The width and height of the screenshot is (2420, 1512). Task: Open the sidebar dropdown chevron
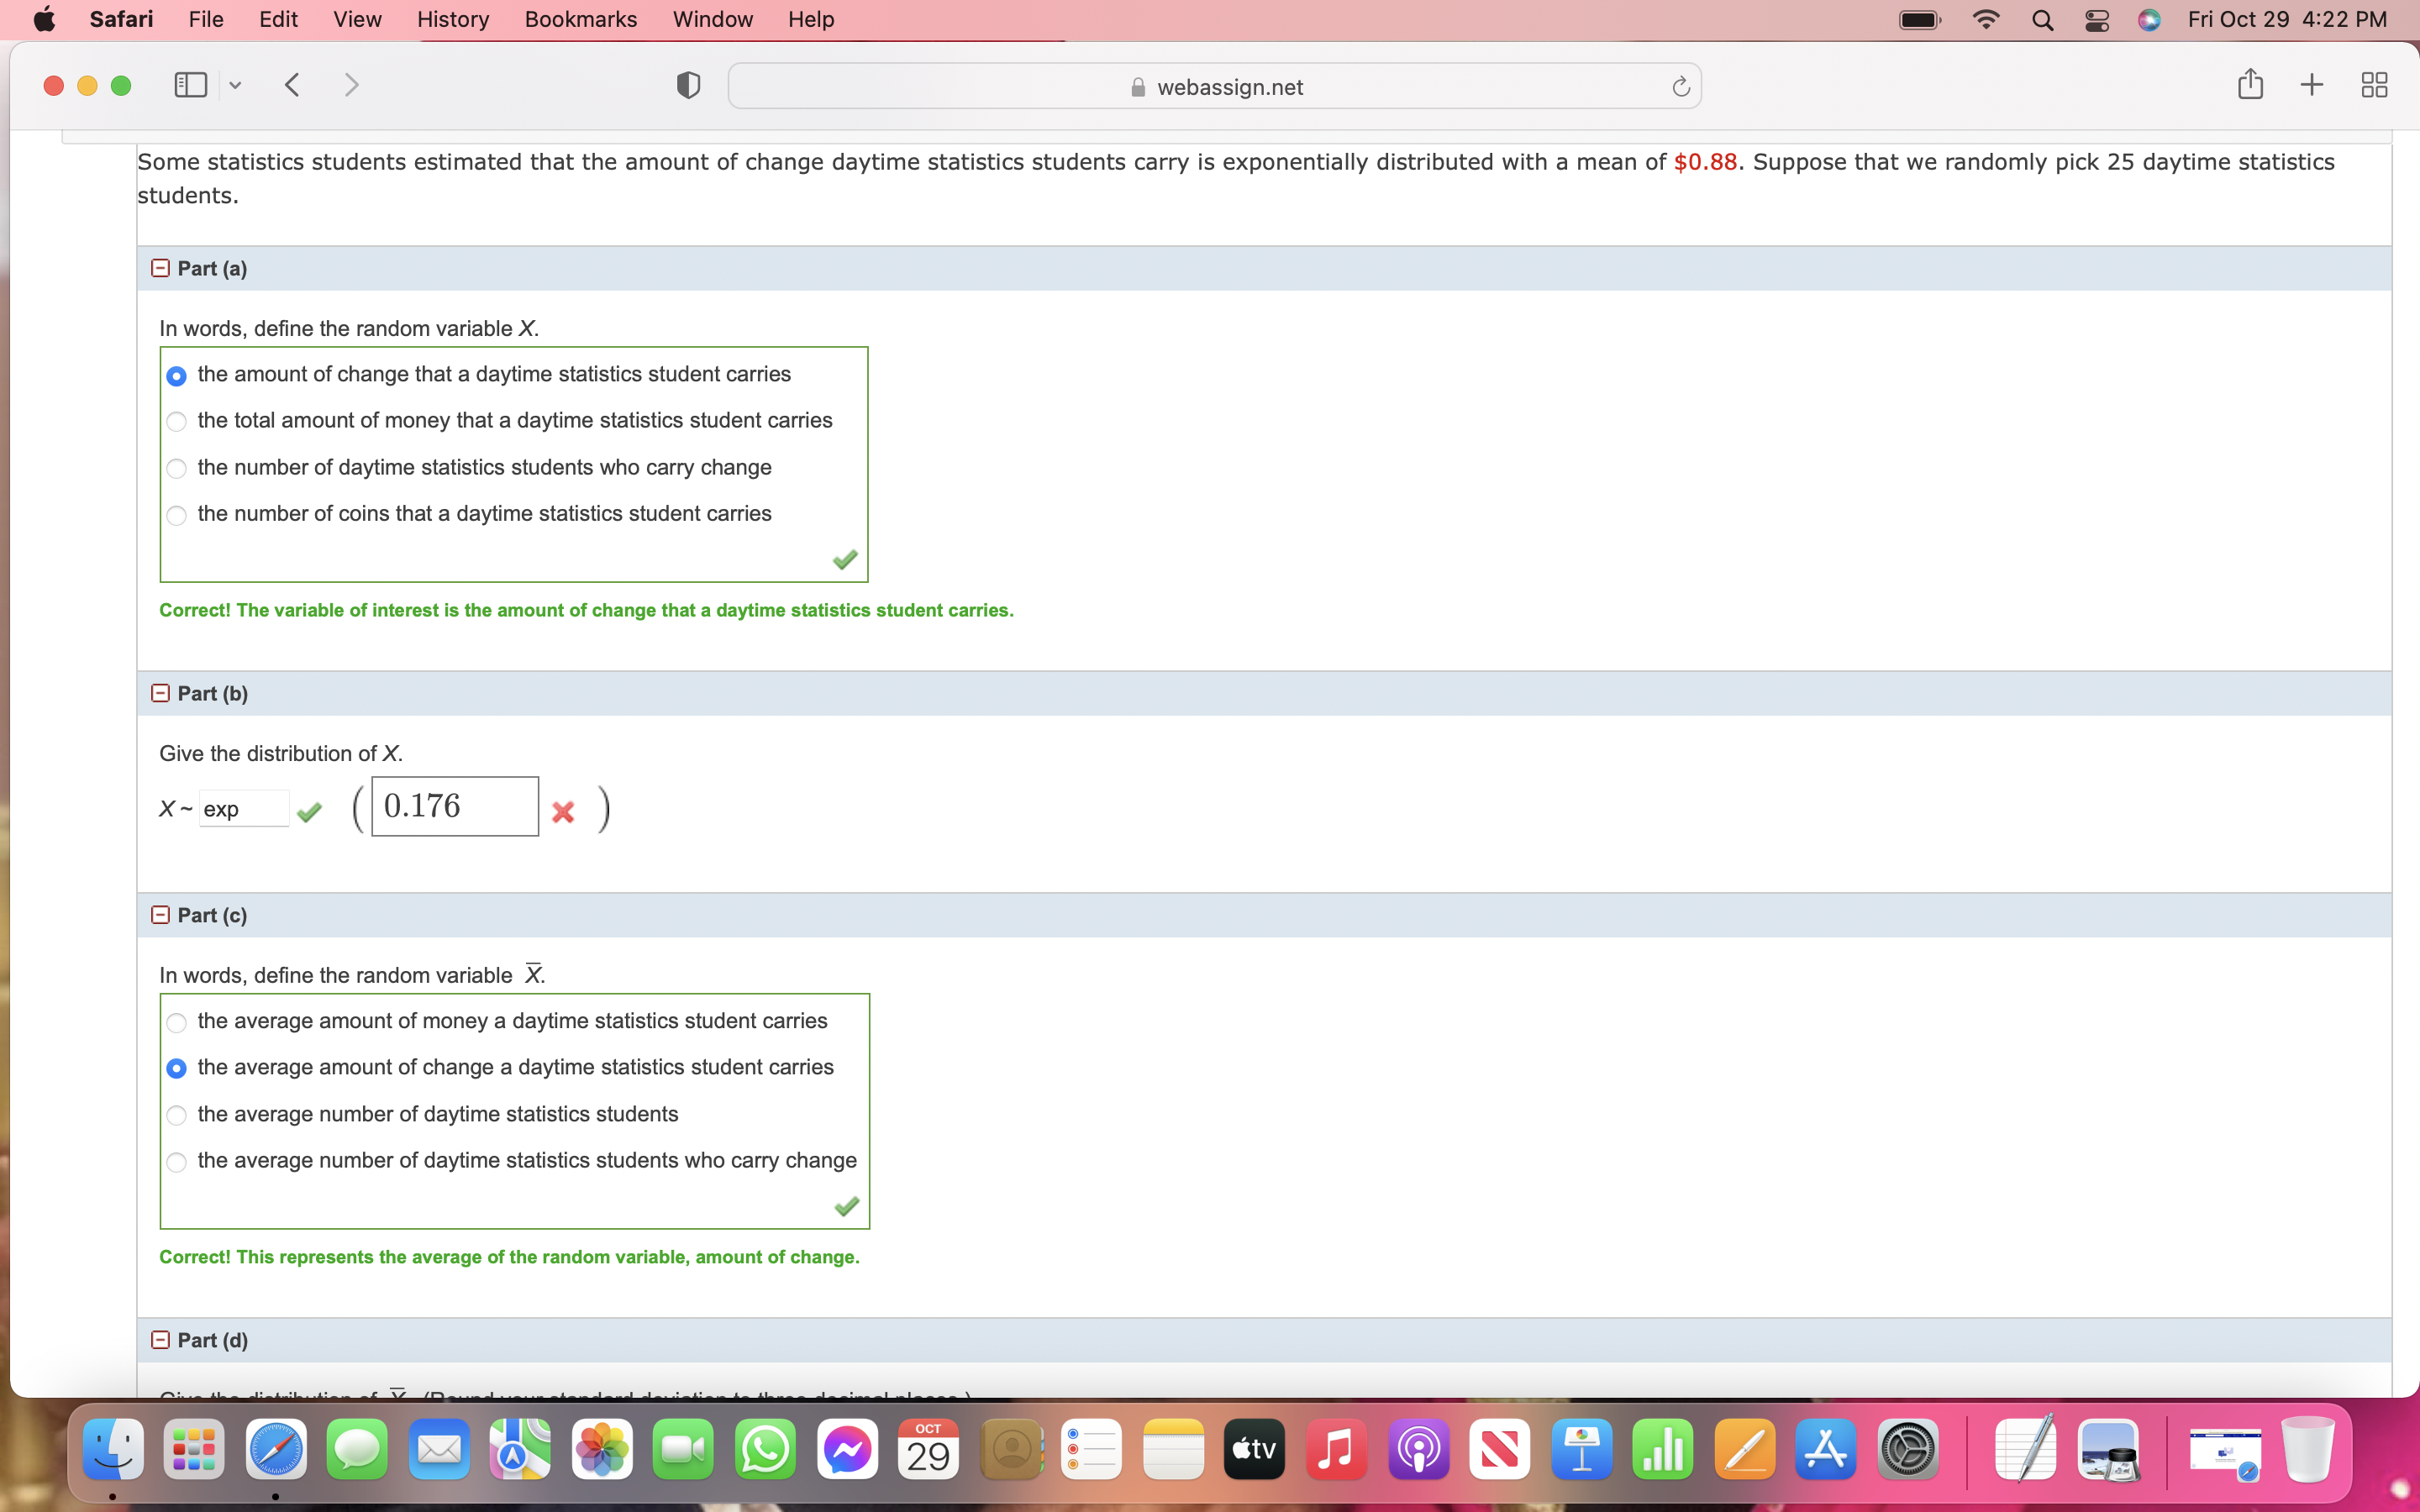click(235, 86)
